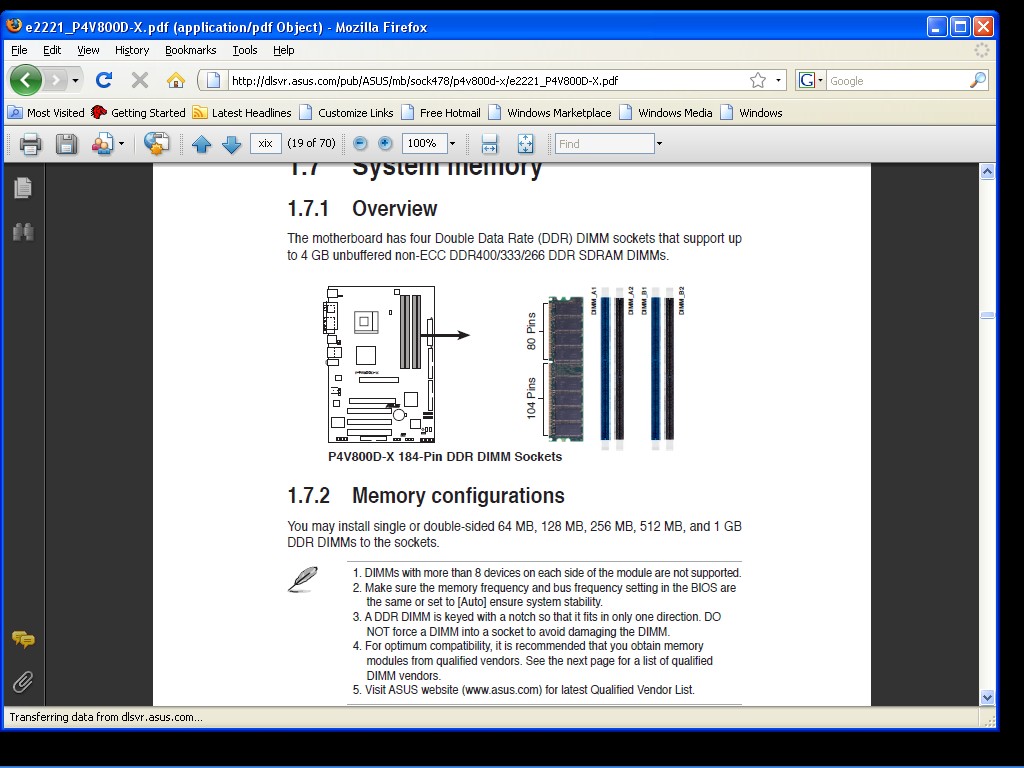Zoom in with the plus button

coord(385,144)
